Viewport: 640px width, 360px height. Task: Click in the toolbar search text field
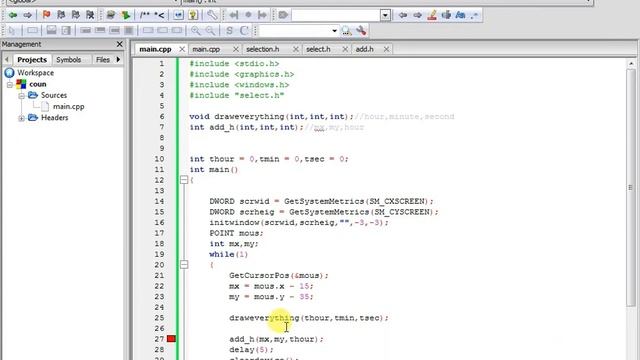tap(336, 16)
